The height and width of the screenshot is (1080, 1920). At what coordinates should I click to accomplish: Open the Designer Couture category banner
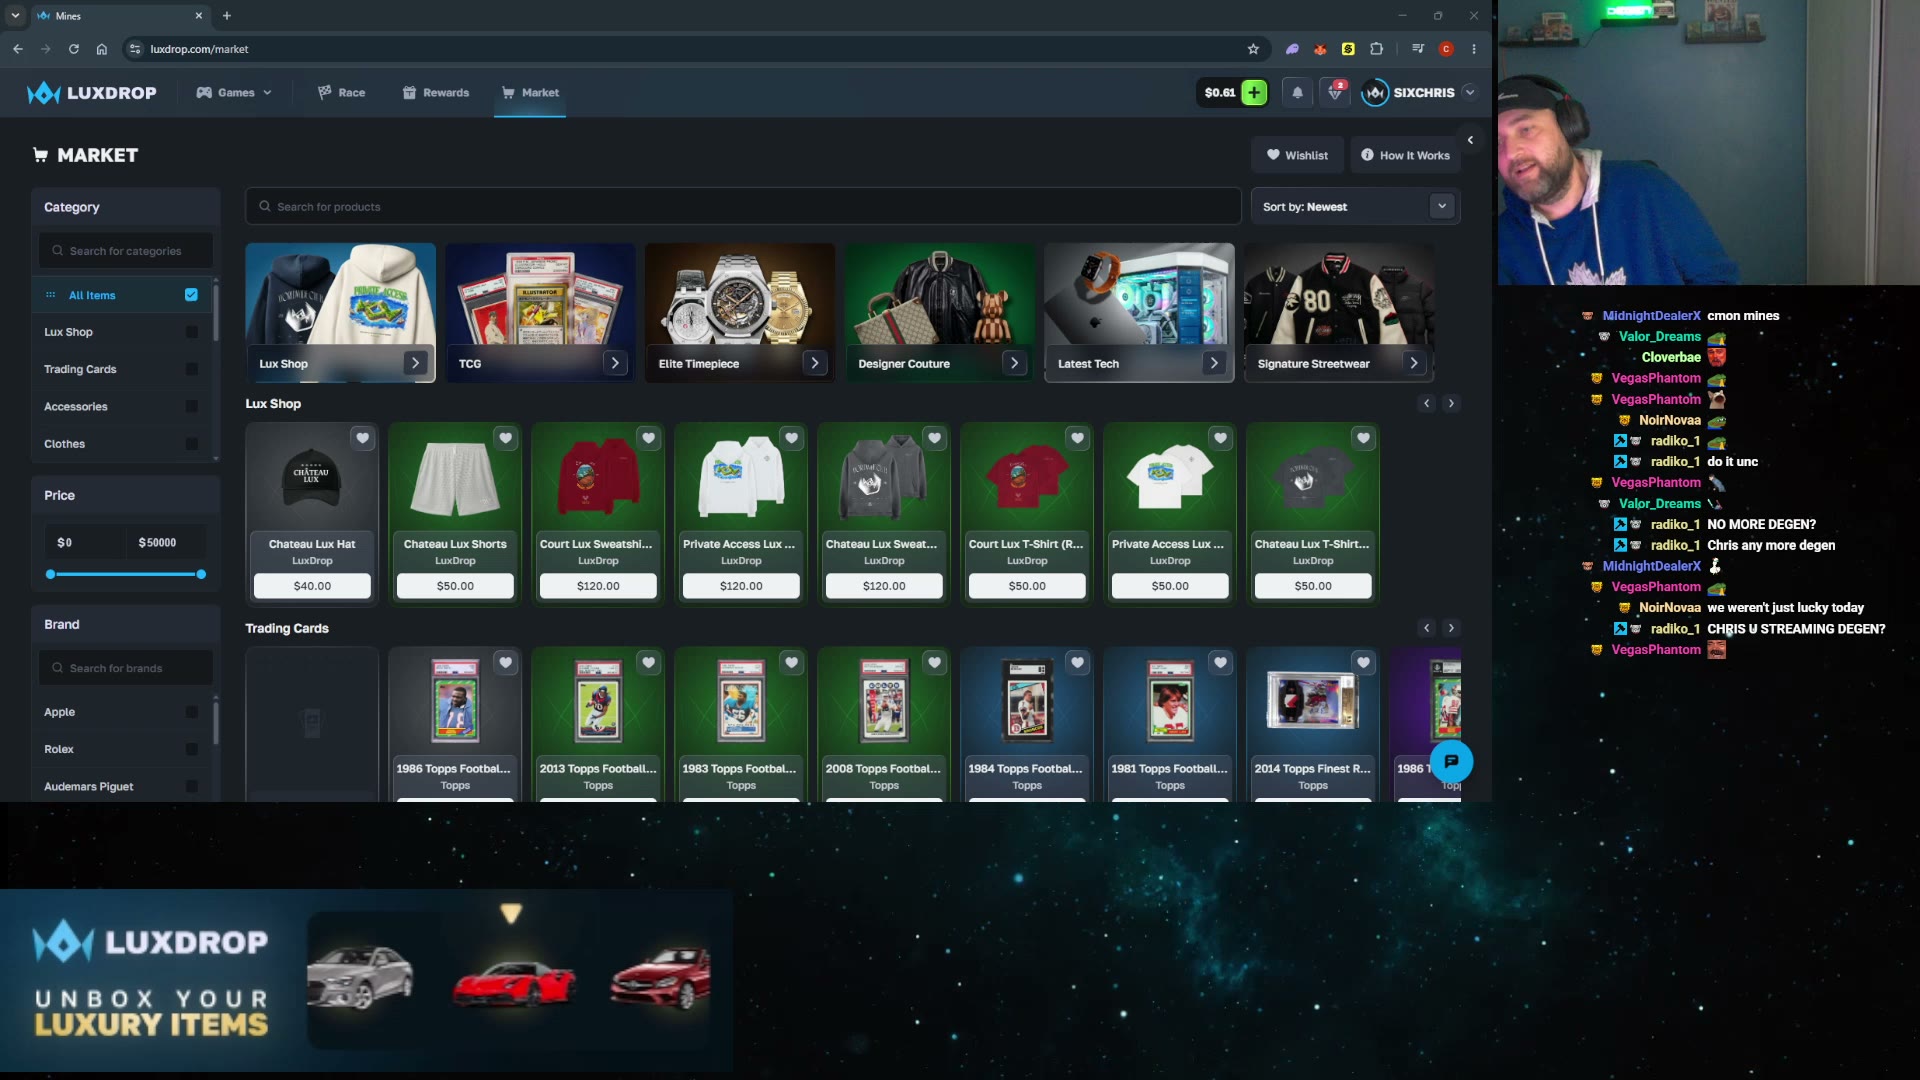tap(940, 312)
